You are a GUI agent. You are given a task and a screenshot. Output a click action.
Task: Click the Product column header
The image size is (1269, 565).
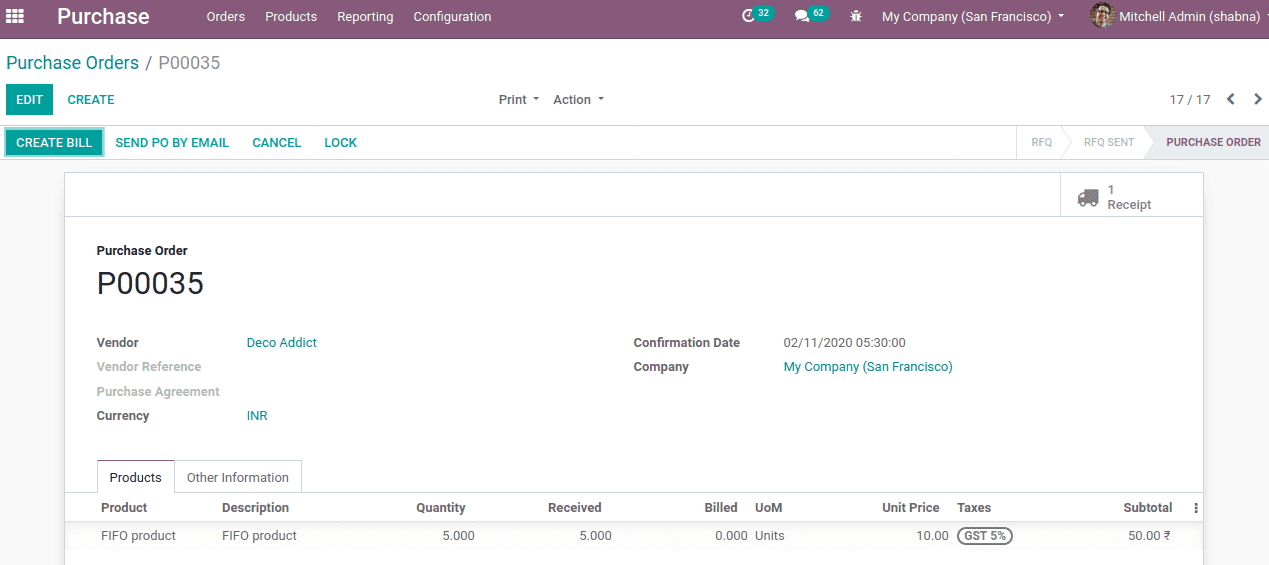pyautogui.click(x=124, y=508)
